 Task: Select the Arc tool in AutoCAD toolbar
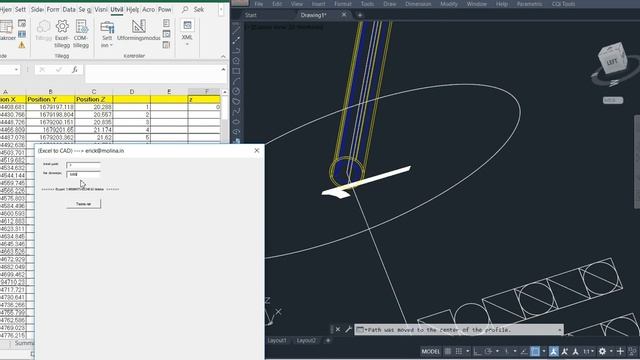tap(236, 81)
